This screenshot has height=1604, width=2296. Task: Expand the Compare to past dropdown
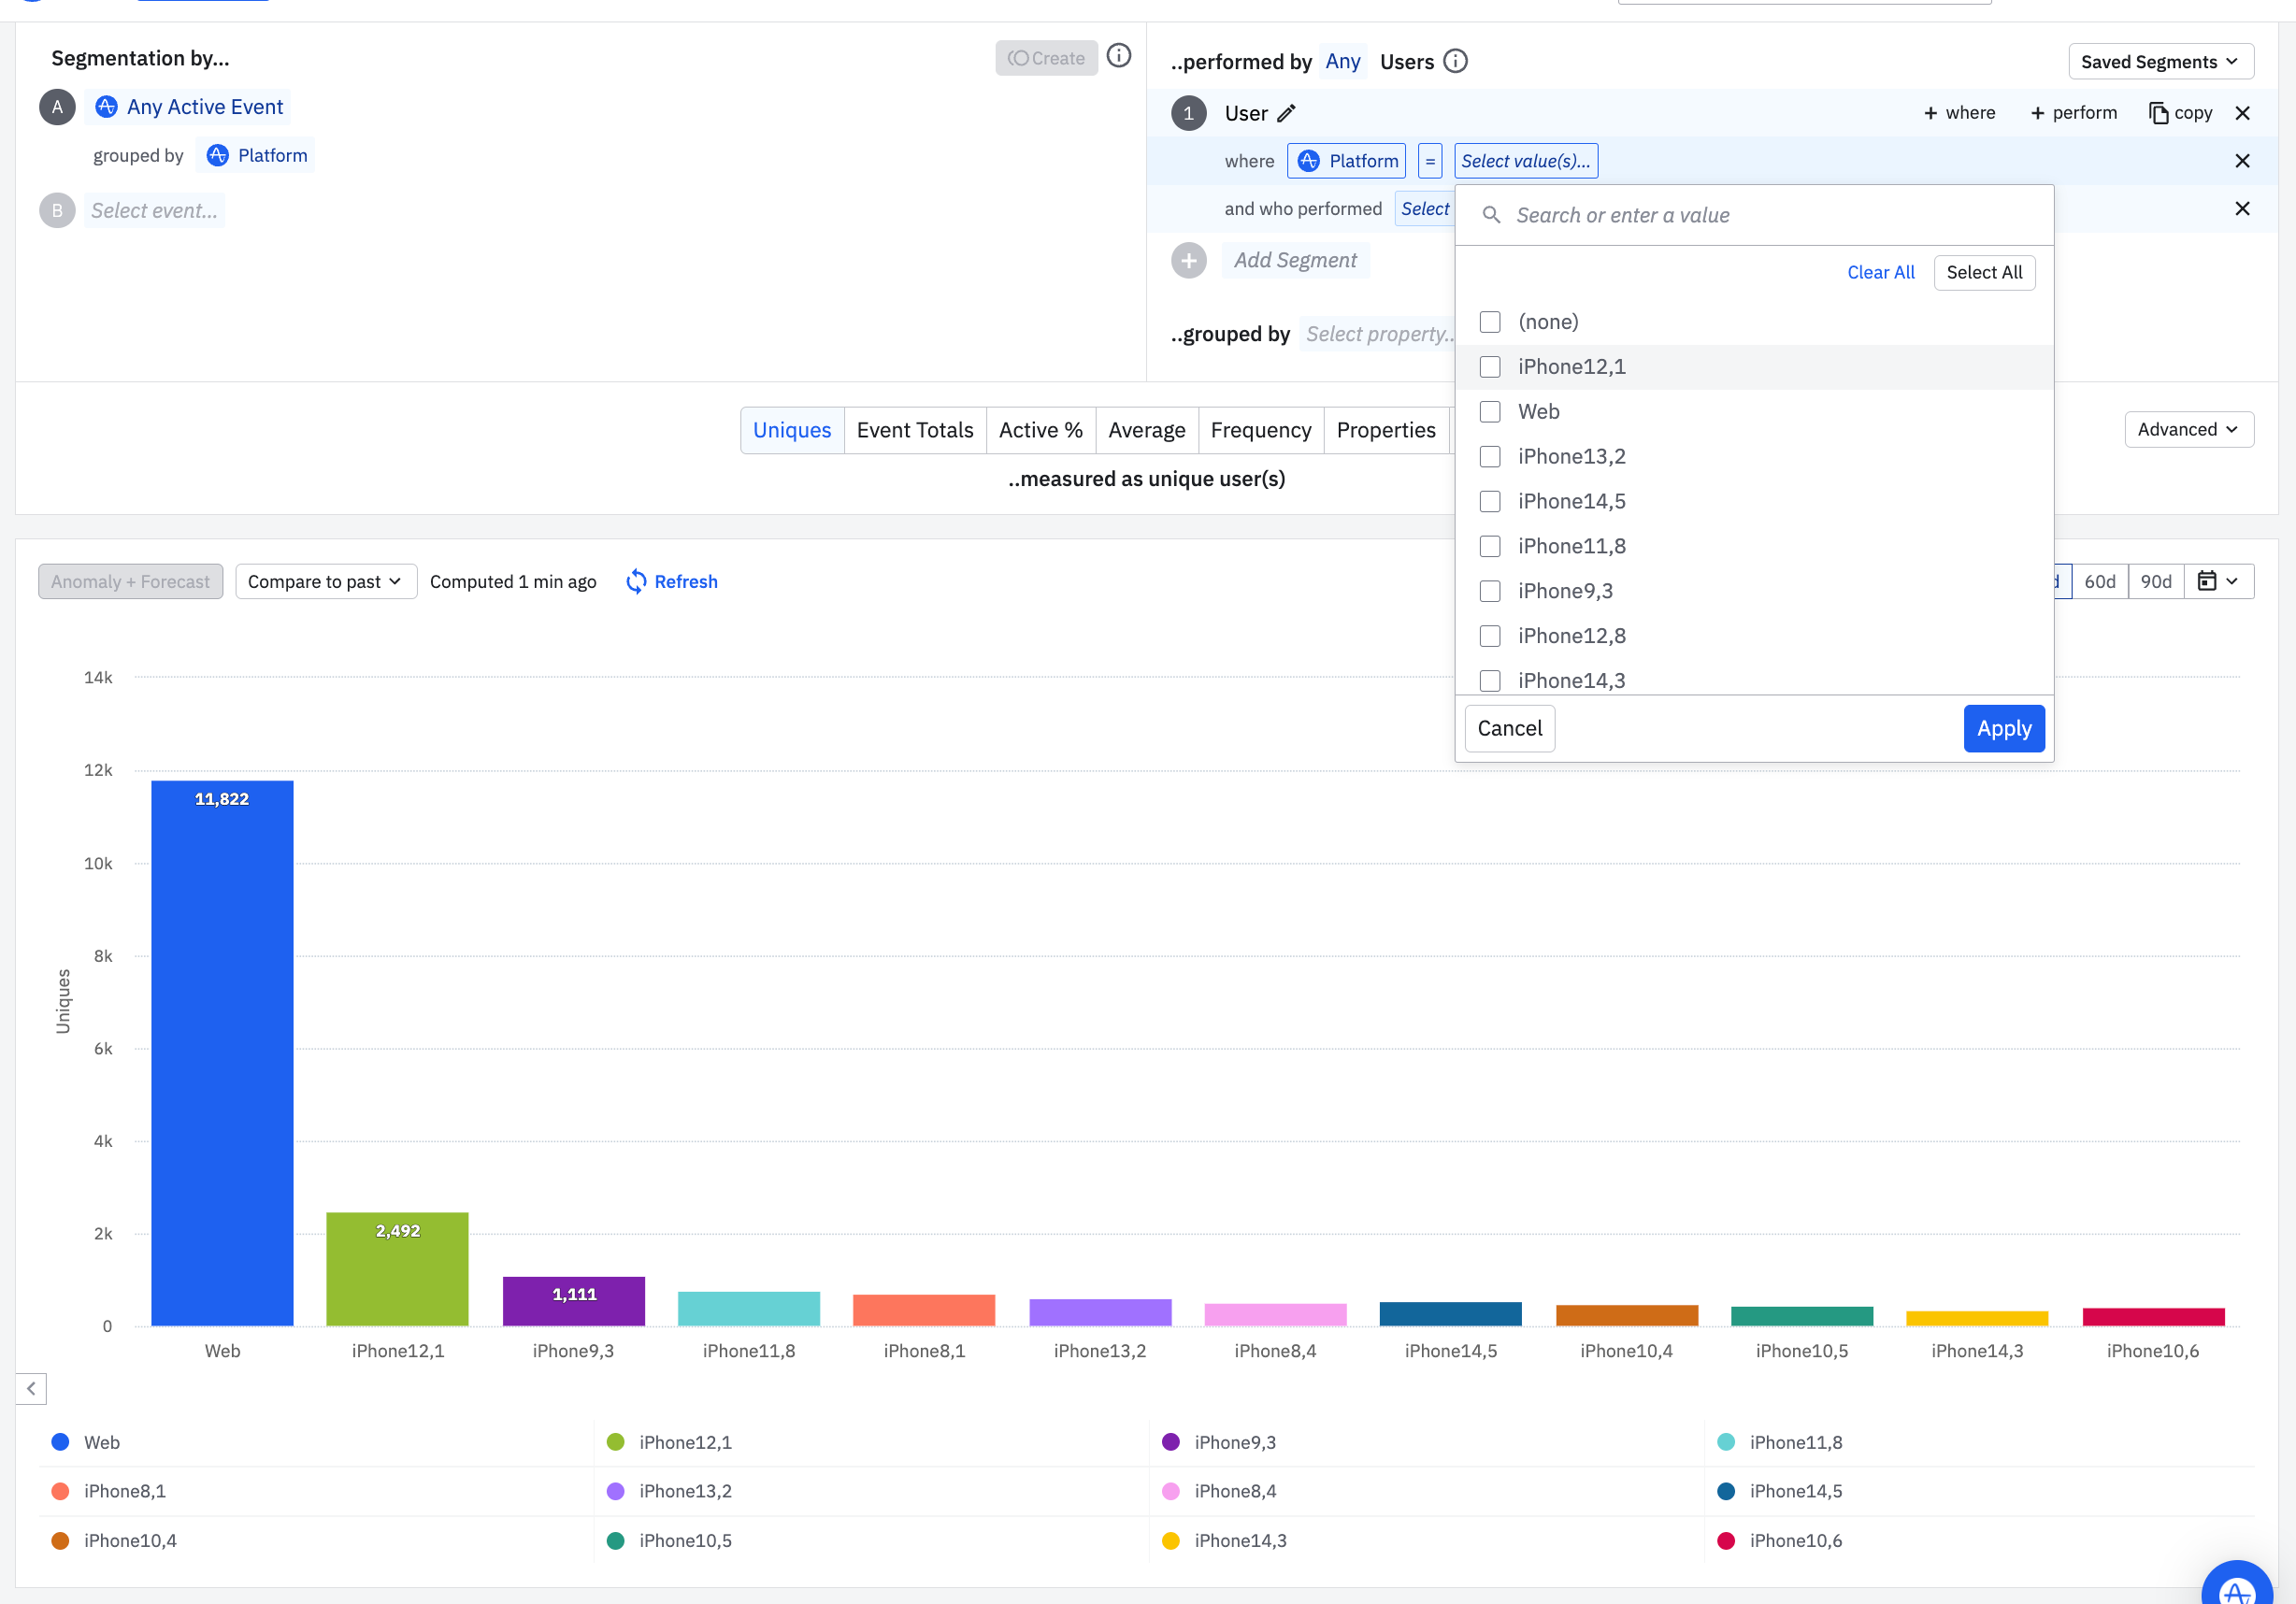325,581
